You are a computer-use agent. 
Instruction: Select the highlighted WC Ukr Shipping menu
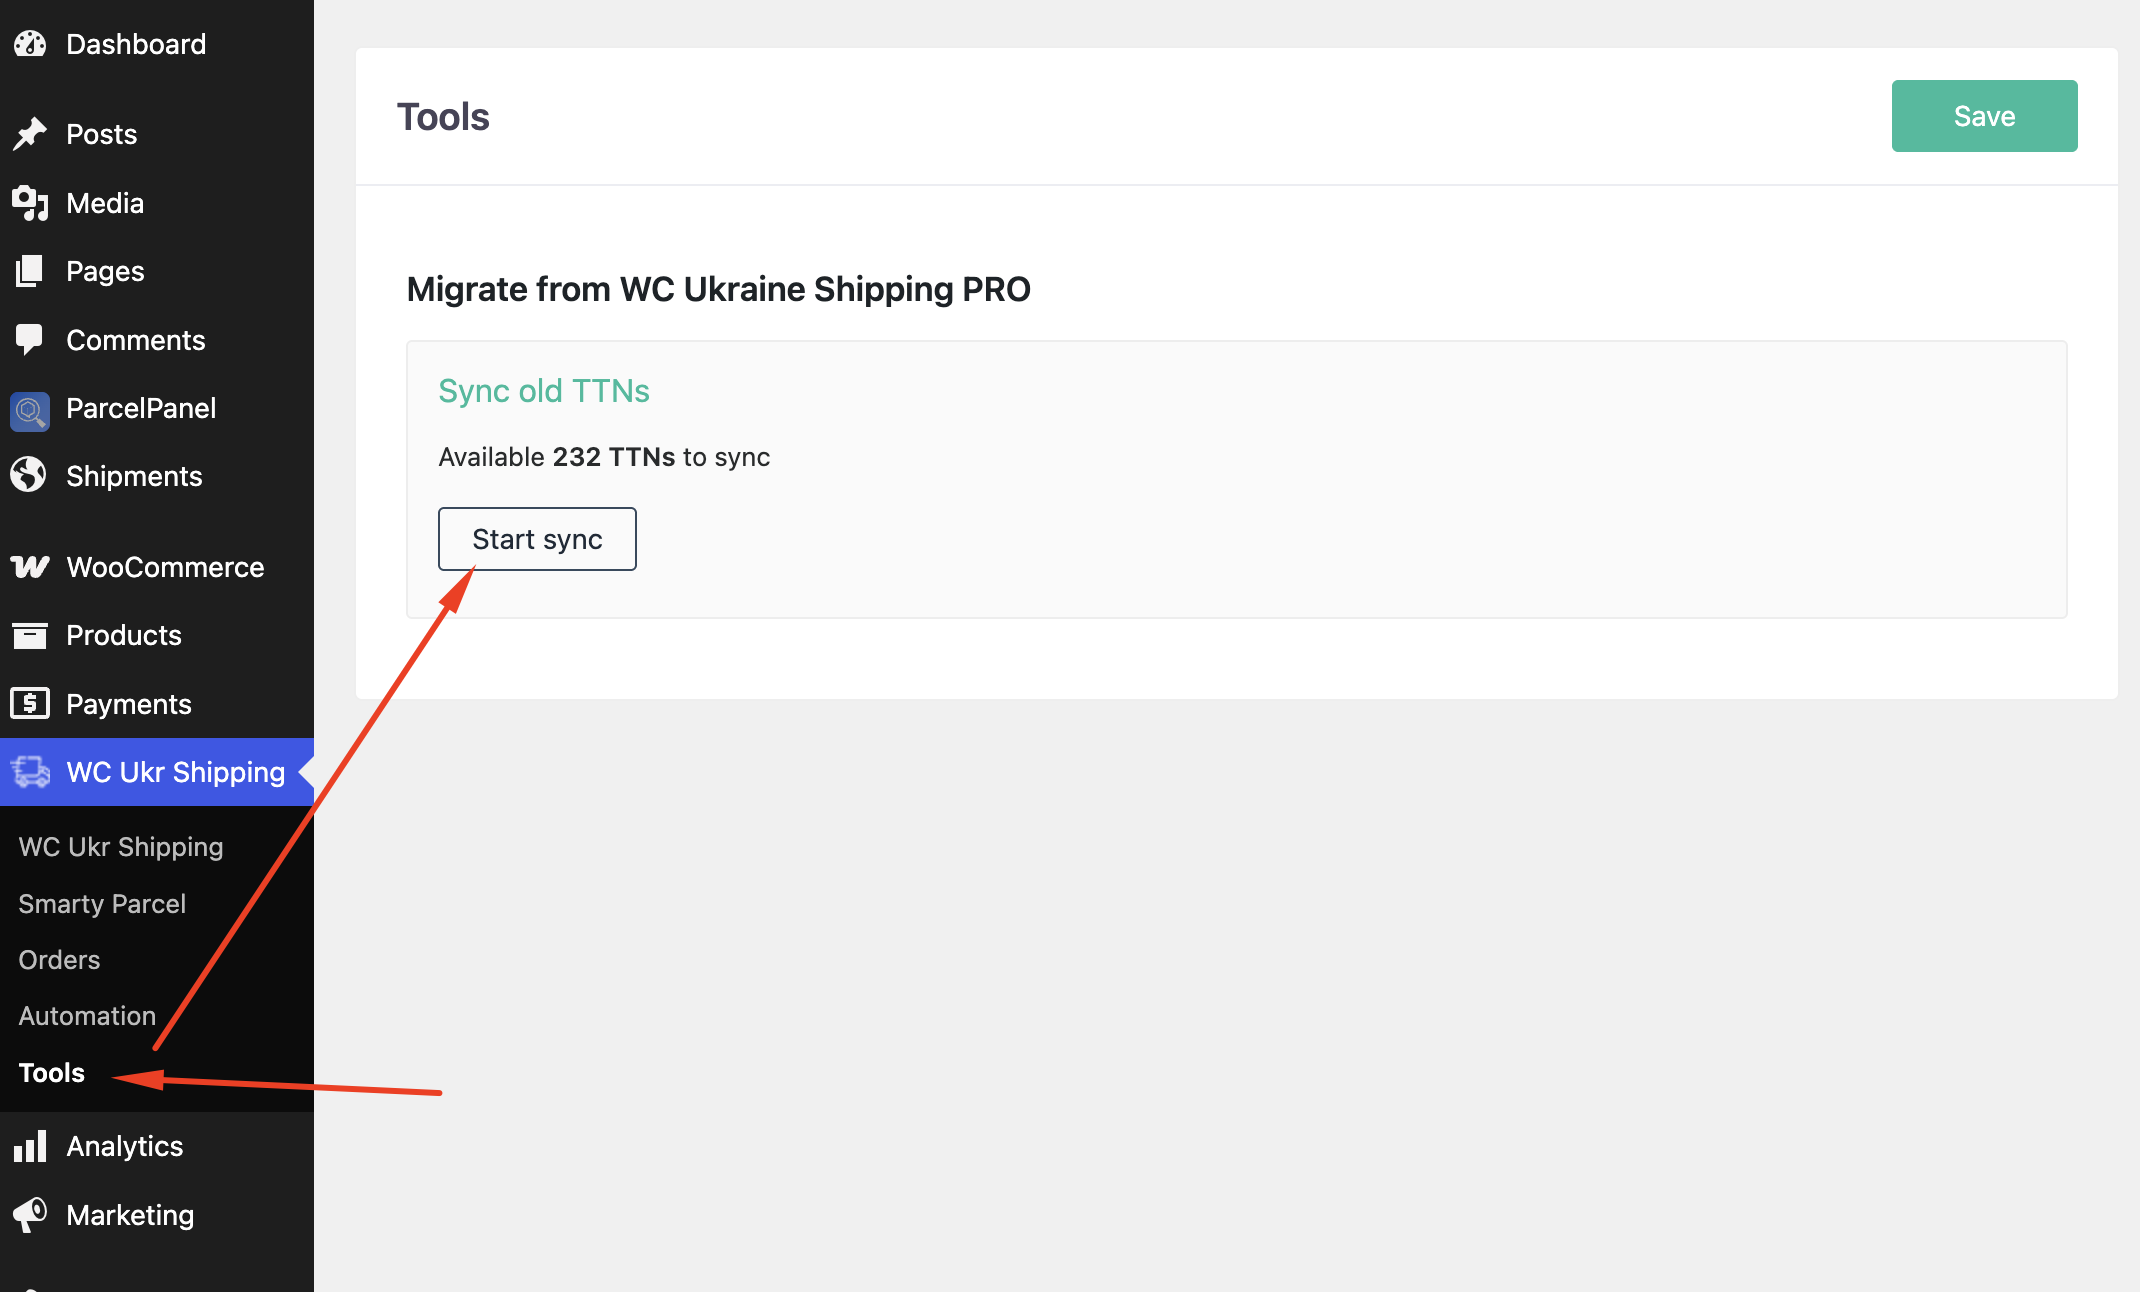pyautogui.click(x=157, y=772)
